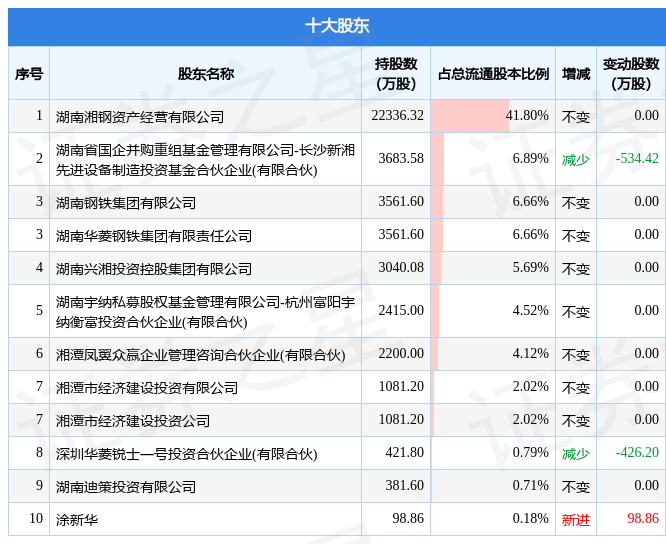
Task: Click shareholder 湖南迪策投资有限公司
Action: [126, 487]
